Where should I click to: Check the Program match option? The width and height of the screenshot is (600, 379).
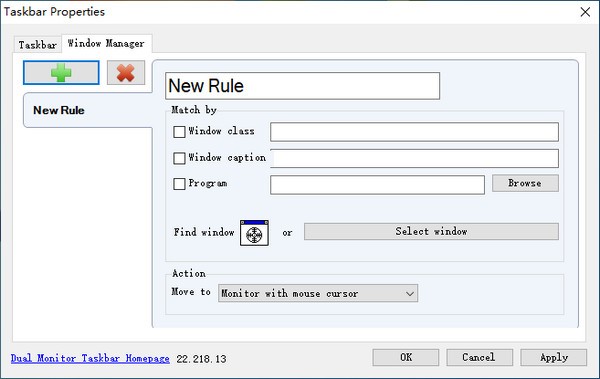[x=179, y=184]
